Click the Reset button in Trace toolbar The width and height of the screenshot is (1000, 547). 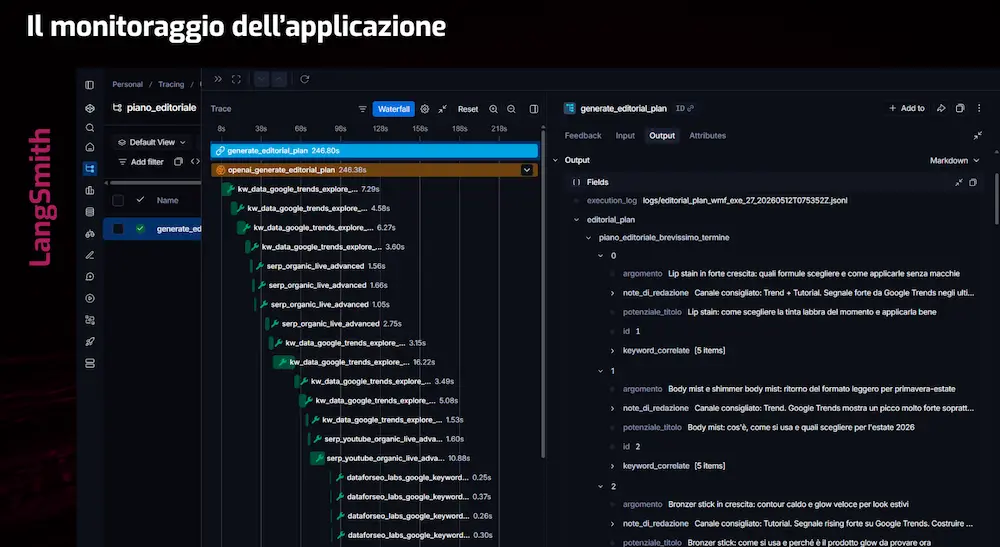click(468, 109)
